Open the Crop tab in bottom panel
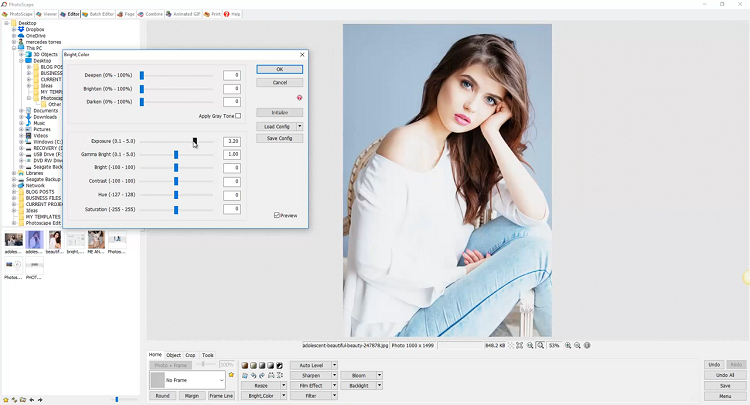This screenshot has height=405, width=750. 190,355
